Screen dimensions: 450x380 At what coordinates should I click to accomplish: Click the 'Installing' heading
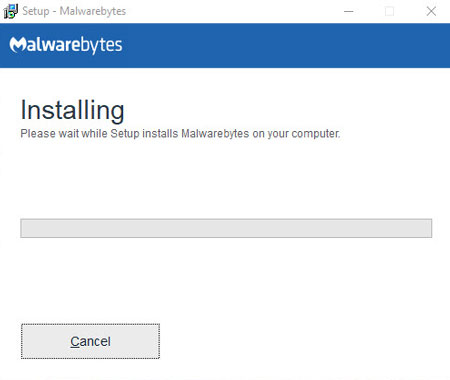pos(72,110)
